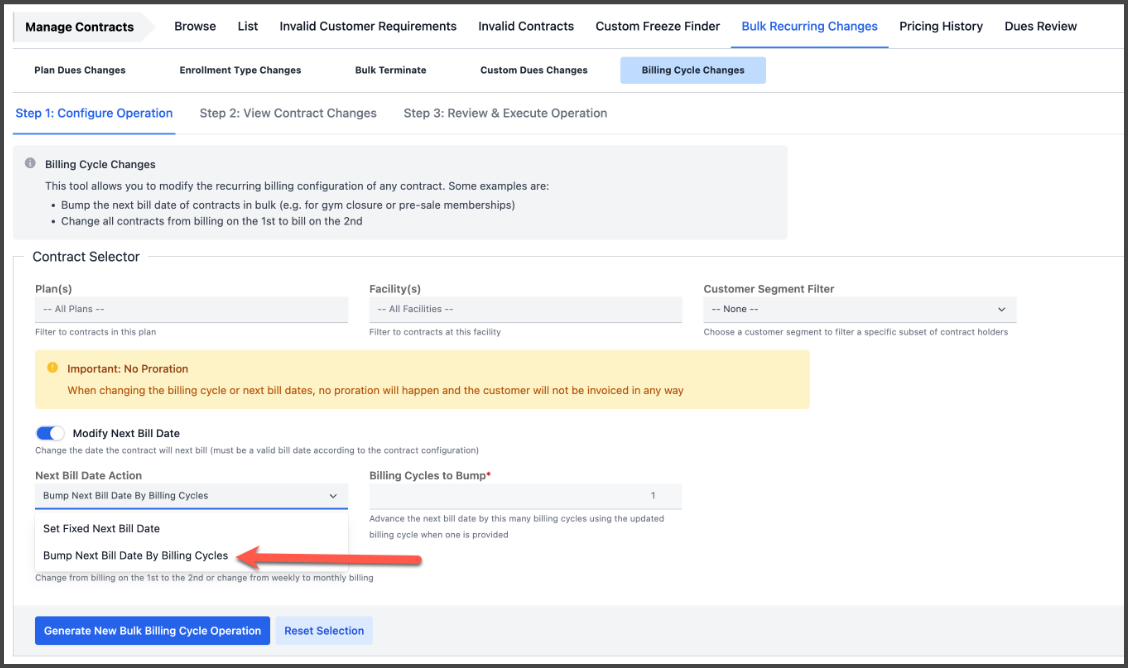Viewport: 1128px width, 668px height.
Task: Open the Plan(s) filter selector
Action: [191, 310]
